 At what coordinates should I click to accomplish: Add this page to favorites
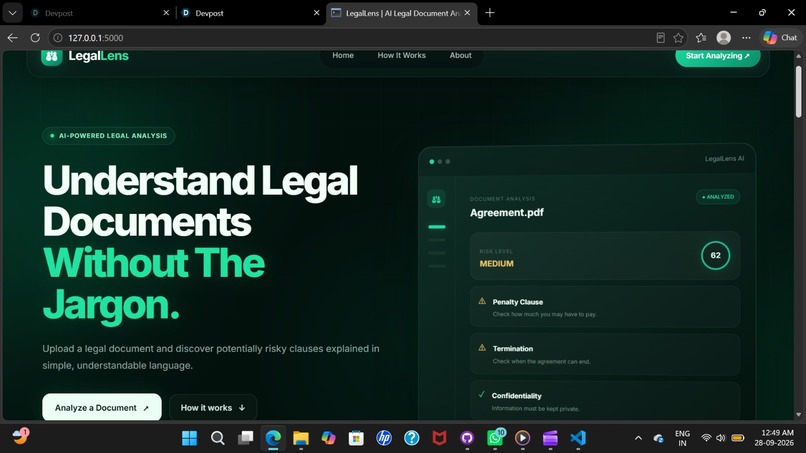click(x=679, y=38)
